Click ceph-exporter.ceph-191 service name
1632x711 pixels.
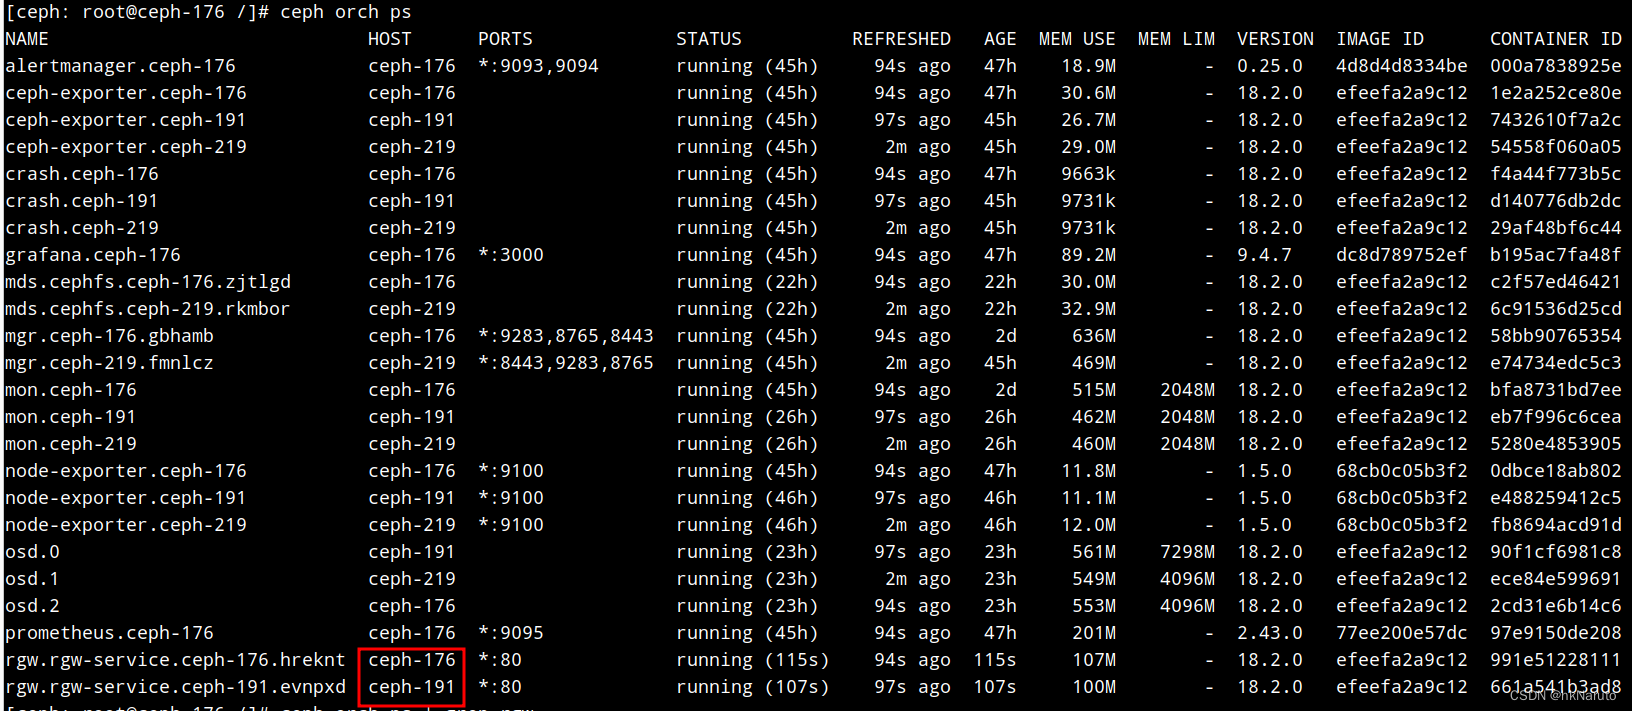[126, 120]
